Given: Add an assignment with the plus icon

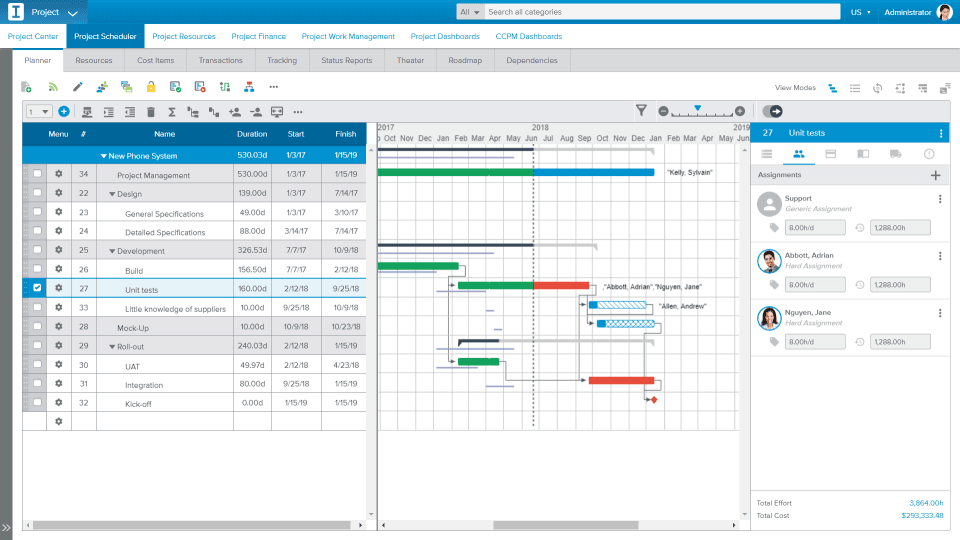Looking at the screenshot, I should click(x=936, y=176).
